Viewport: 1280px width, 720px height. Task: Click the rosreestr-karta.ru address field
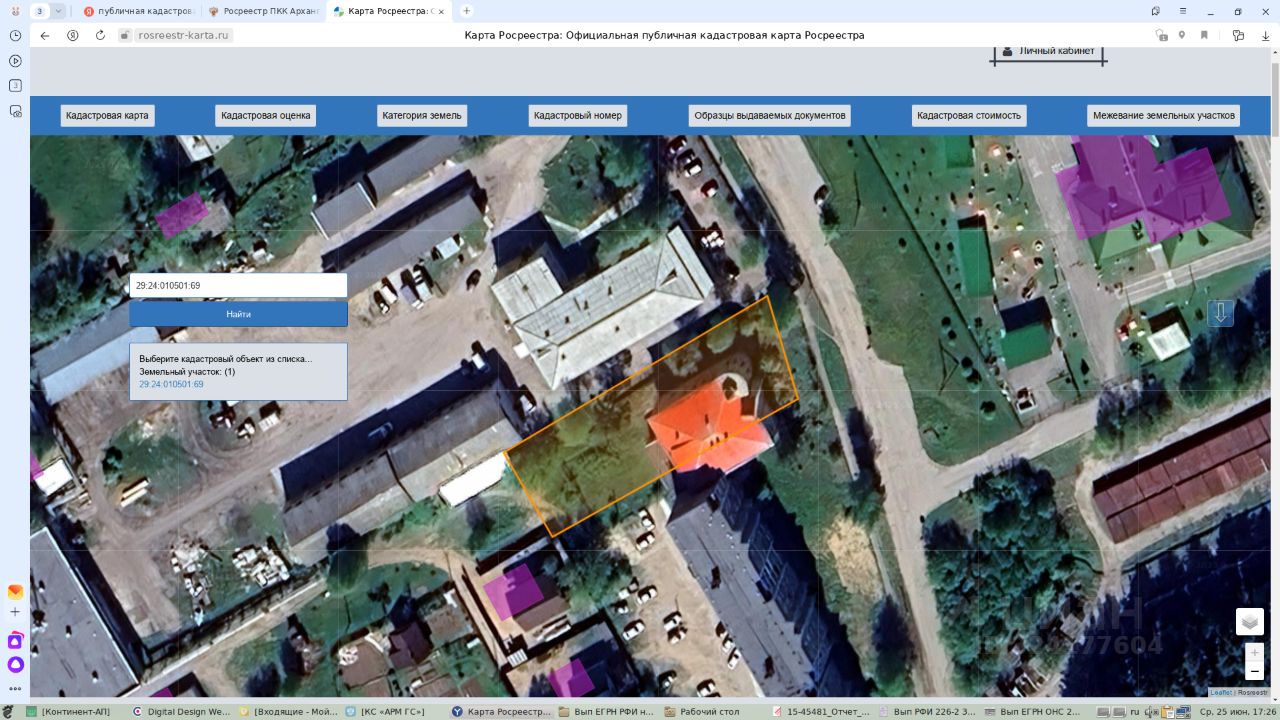pyautogui.click(x=183, y=35)
